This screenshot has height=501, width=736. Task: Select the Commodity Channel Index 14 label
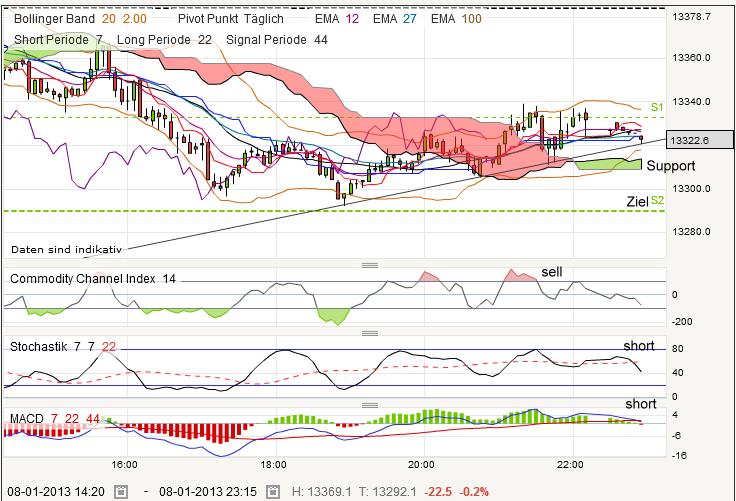93,279
